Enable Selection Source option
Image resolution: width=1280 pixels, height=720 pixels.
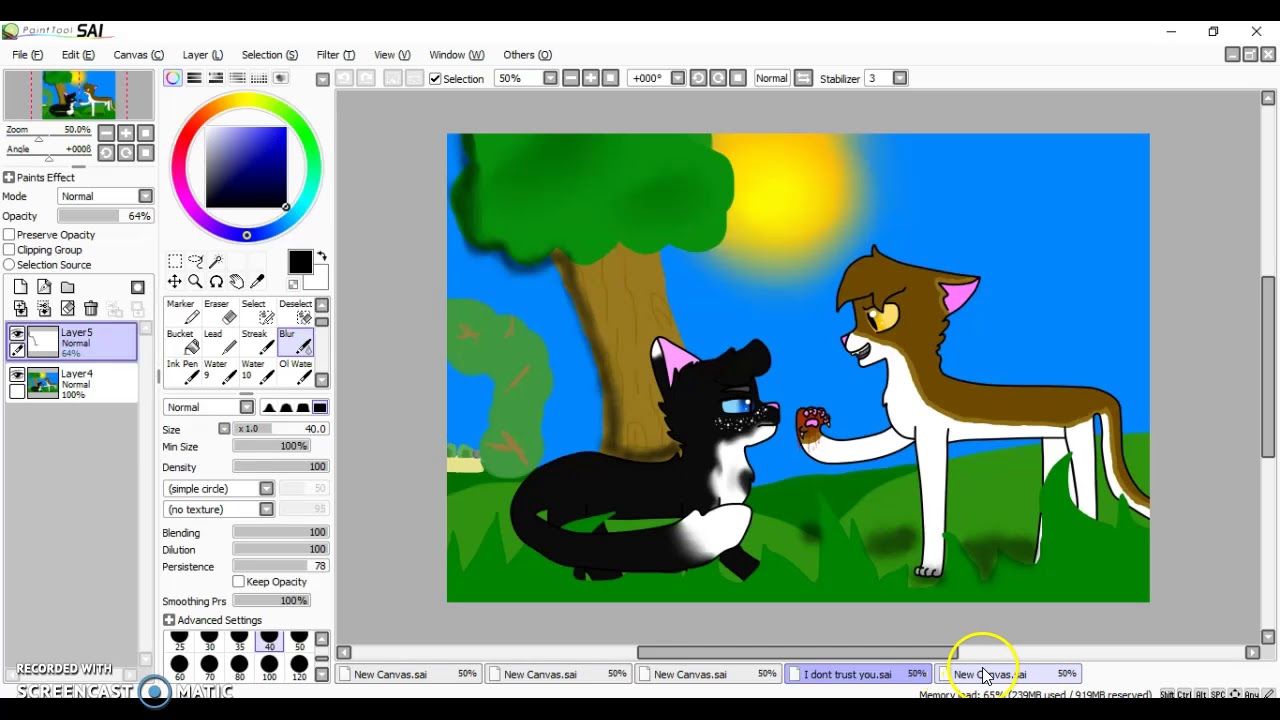9,265
